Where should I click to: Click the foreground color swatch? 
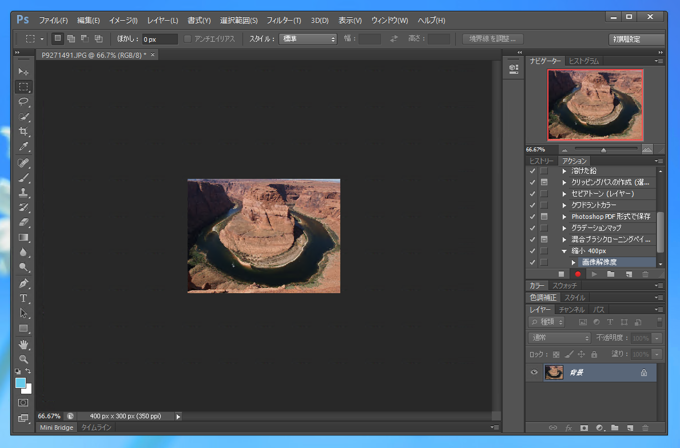20,383
